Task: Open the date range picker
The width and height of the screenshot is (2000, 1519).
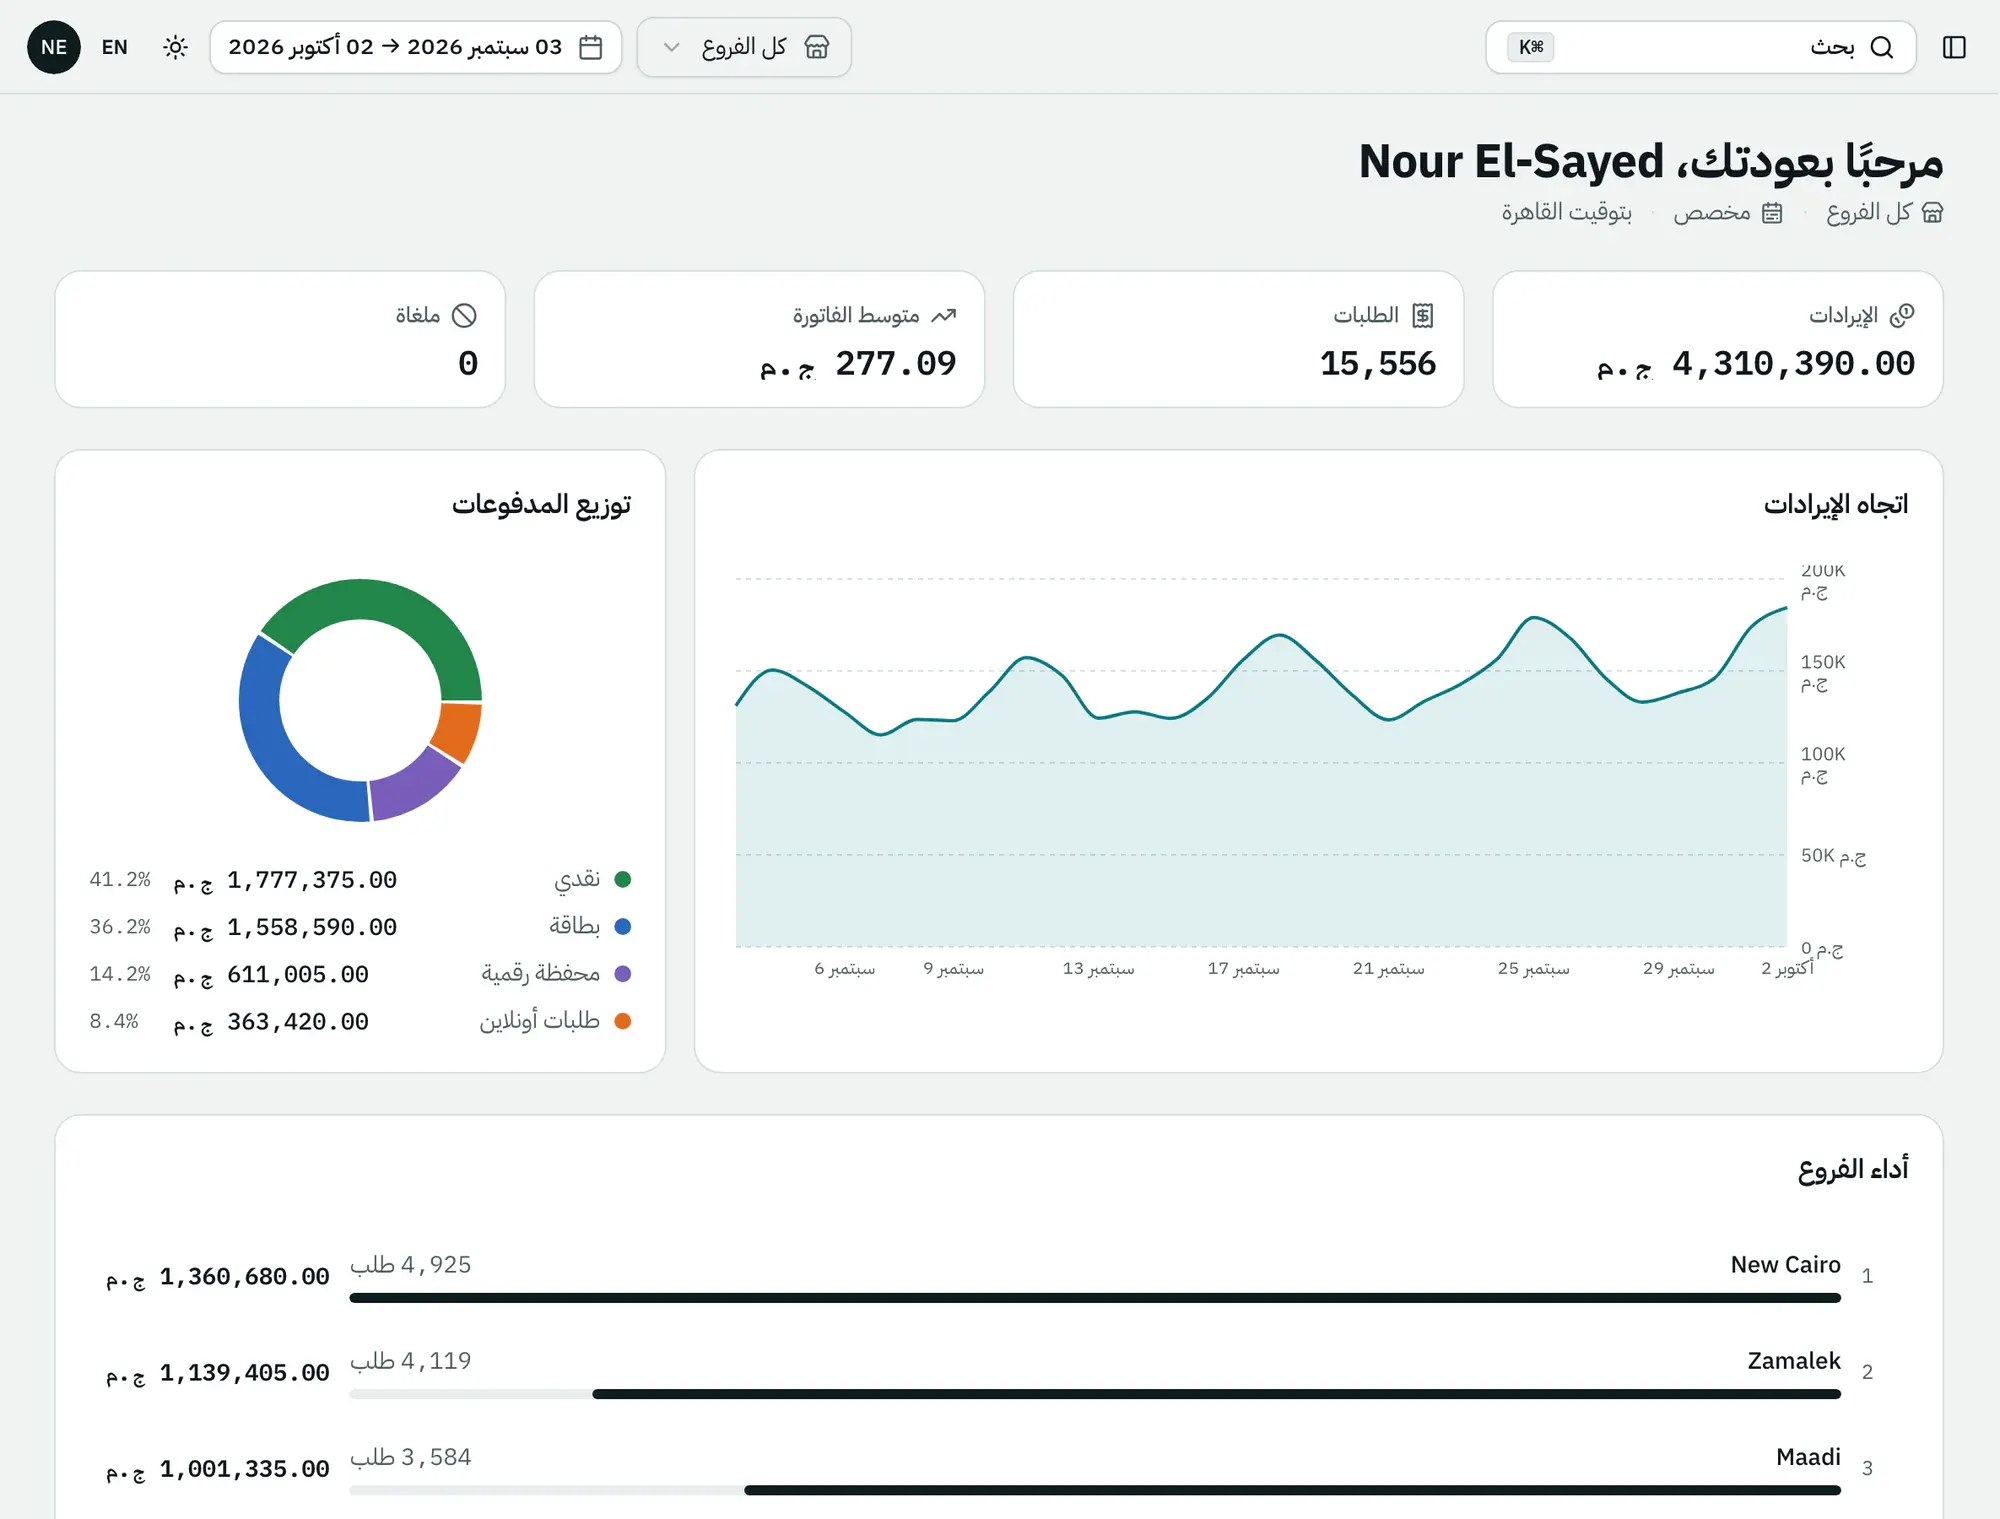Action: click(415, 47)
